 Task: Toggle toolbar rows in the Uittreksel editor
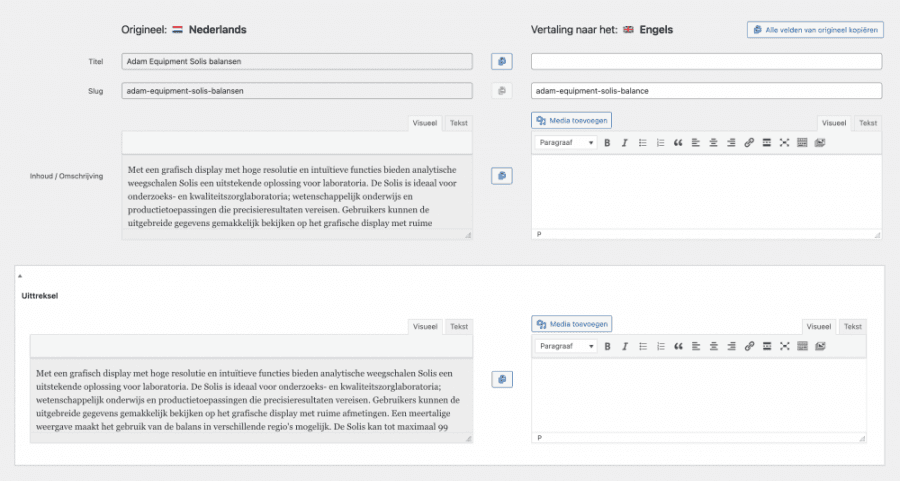(803, 346)
